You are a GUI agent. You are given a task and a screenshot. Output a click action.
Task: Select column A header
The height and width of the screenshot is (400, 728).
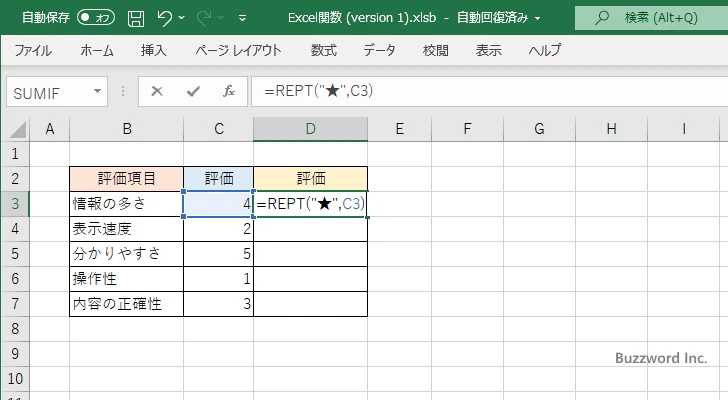point(50,129)
